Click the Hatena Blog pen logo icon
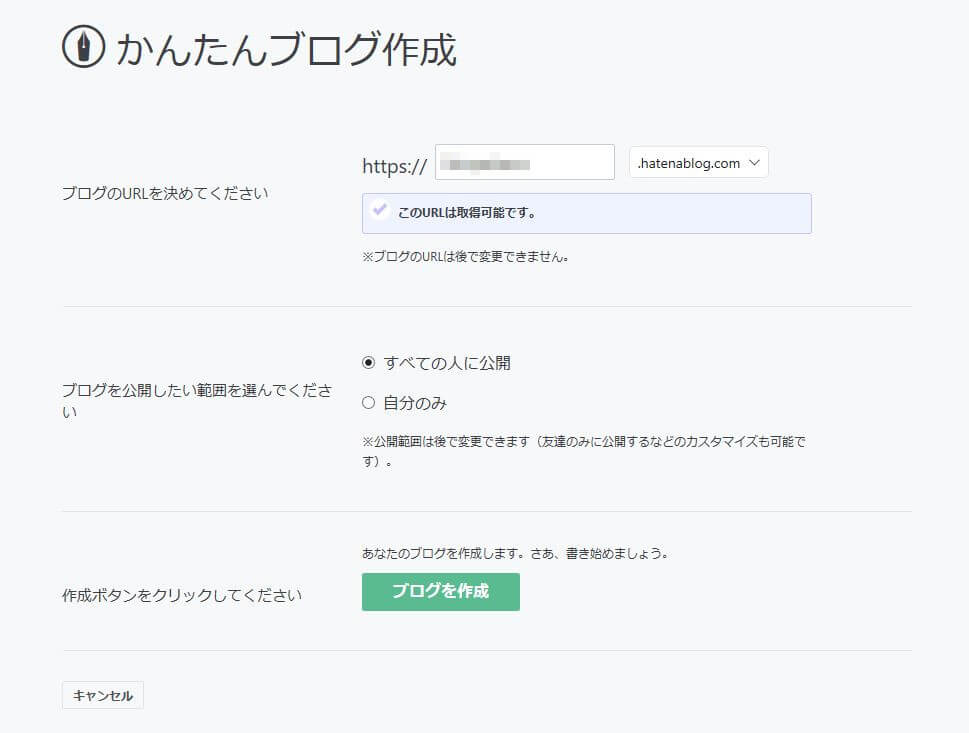 pyautogui.click(x=83, y=46)
